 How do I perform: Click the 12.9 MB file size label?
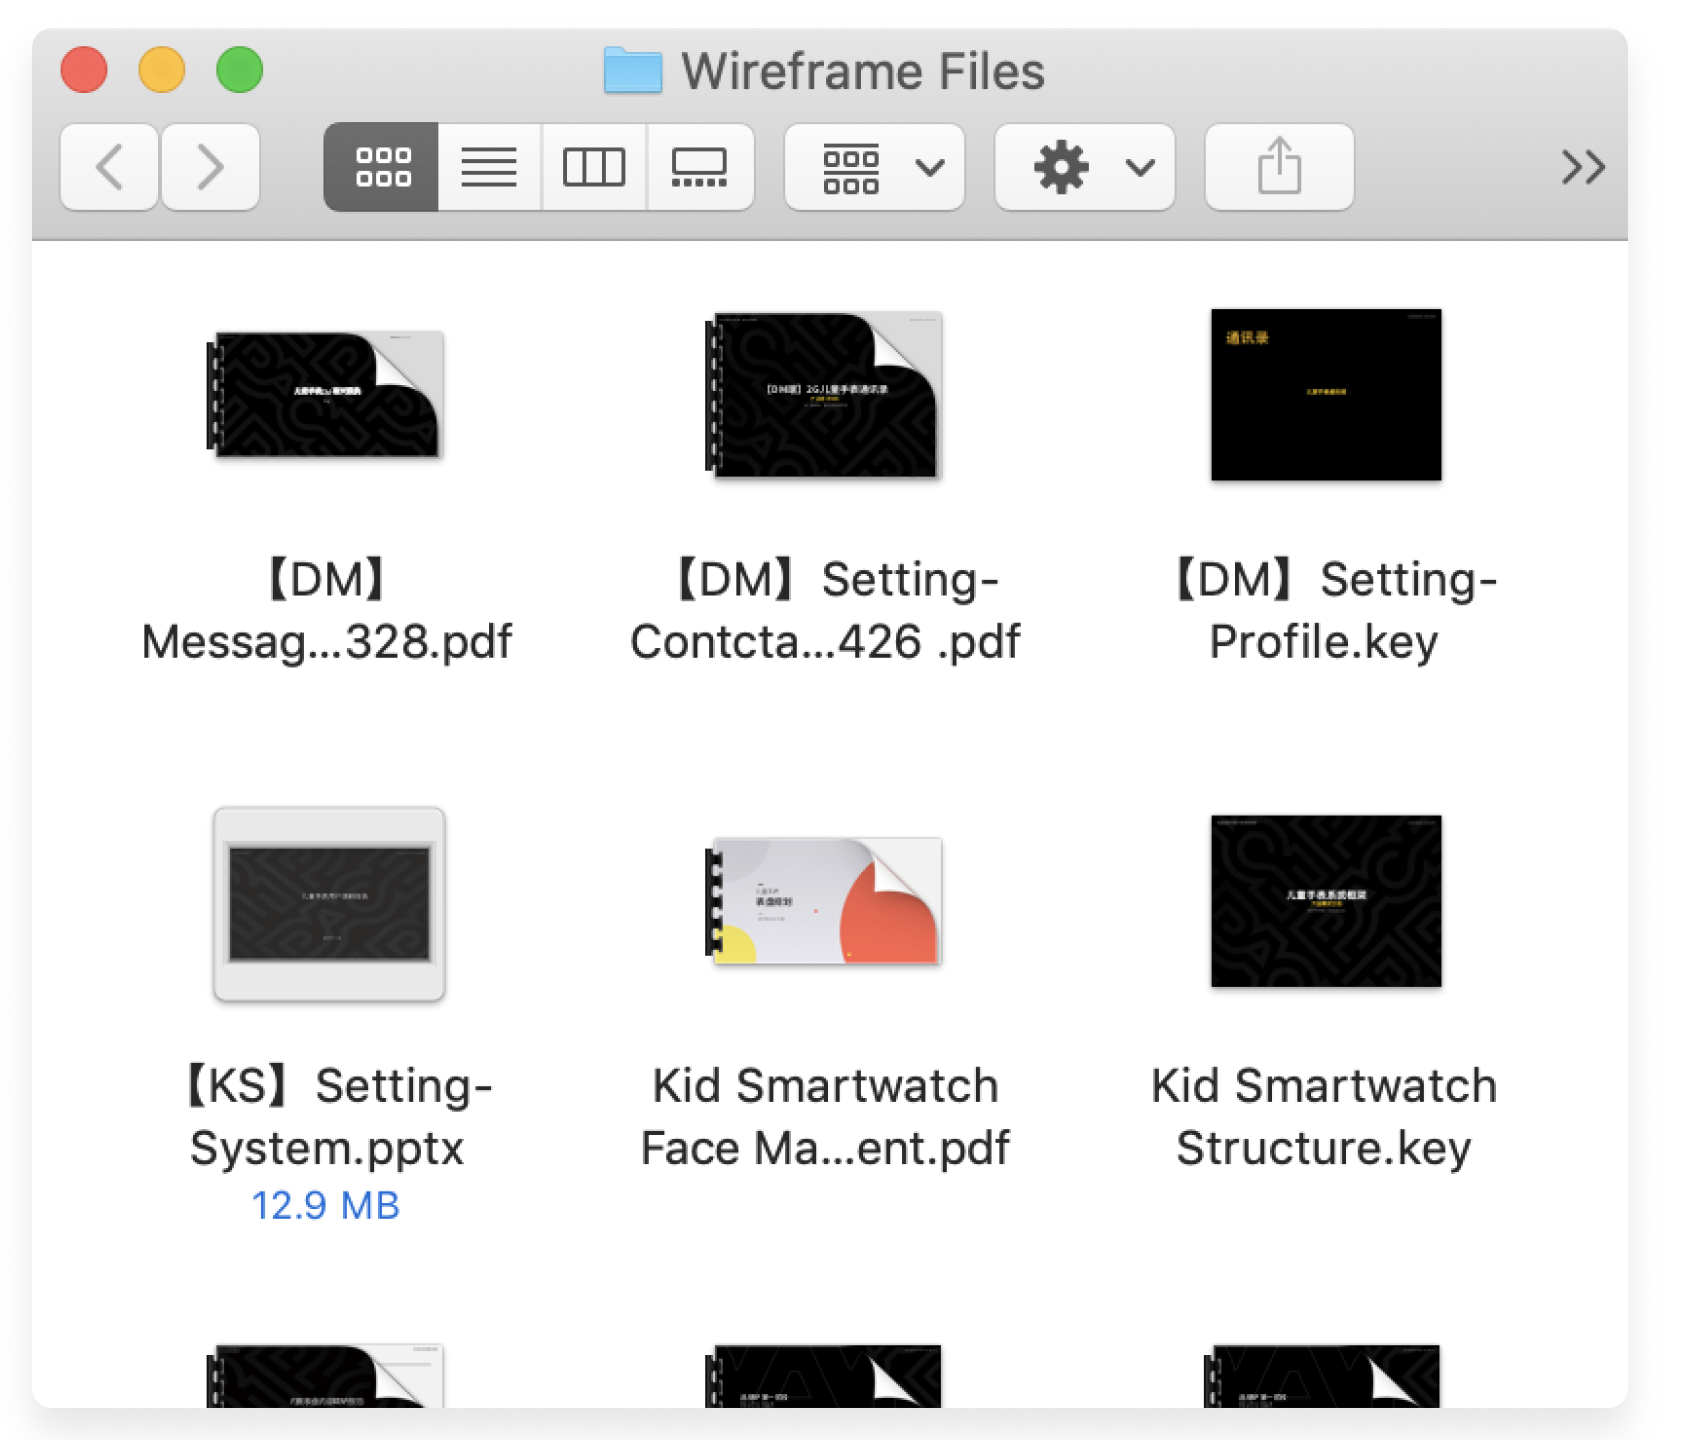[326, 1205]
